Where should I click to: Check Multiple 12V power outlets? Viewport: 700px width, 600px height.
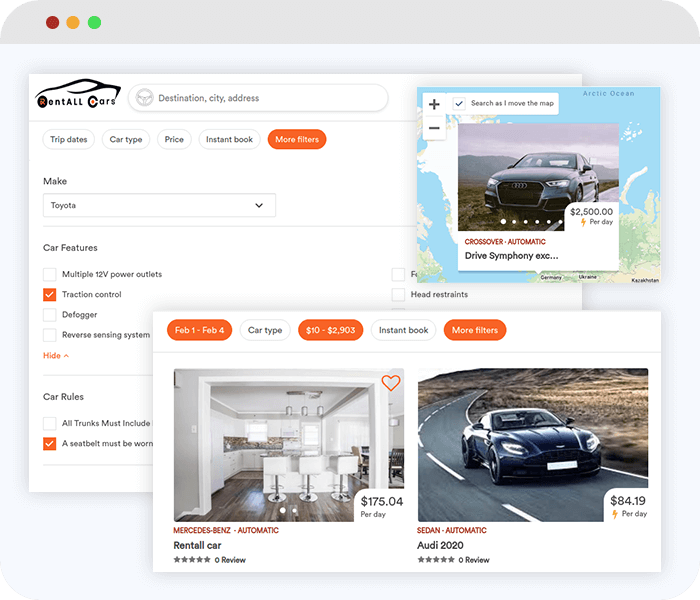(x=50, y=274)
